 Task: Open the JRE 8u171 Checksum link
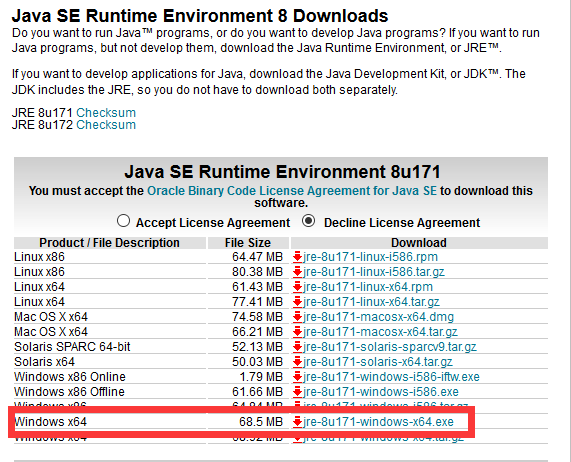pyautogui.click(x=106, y=112)
